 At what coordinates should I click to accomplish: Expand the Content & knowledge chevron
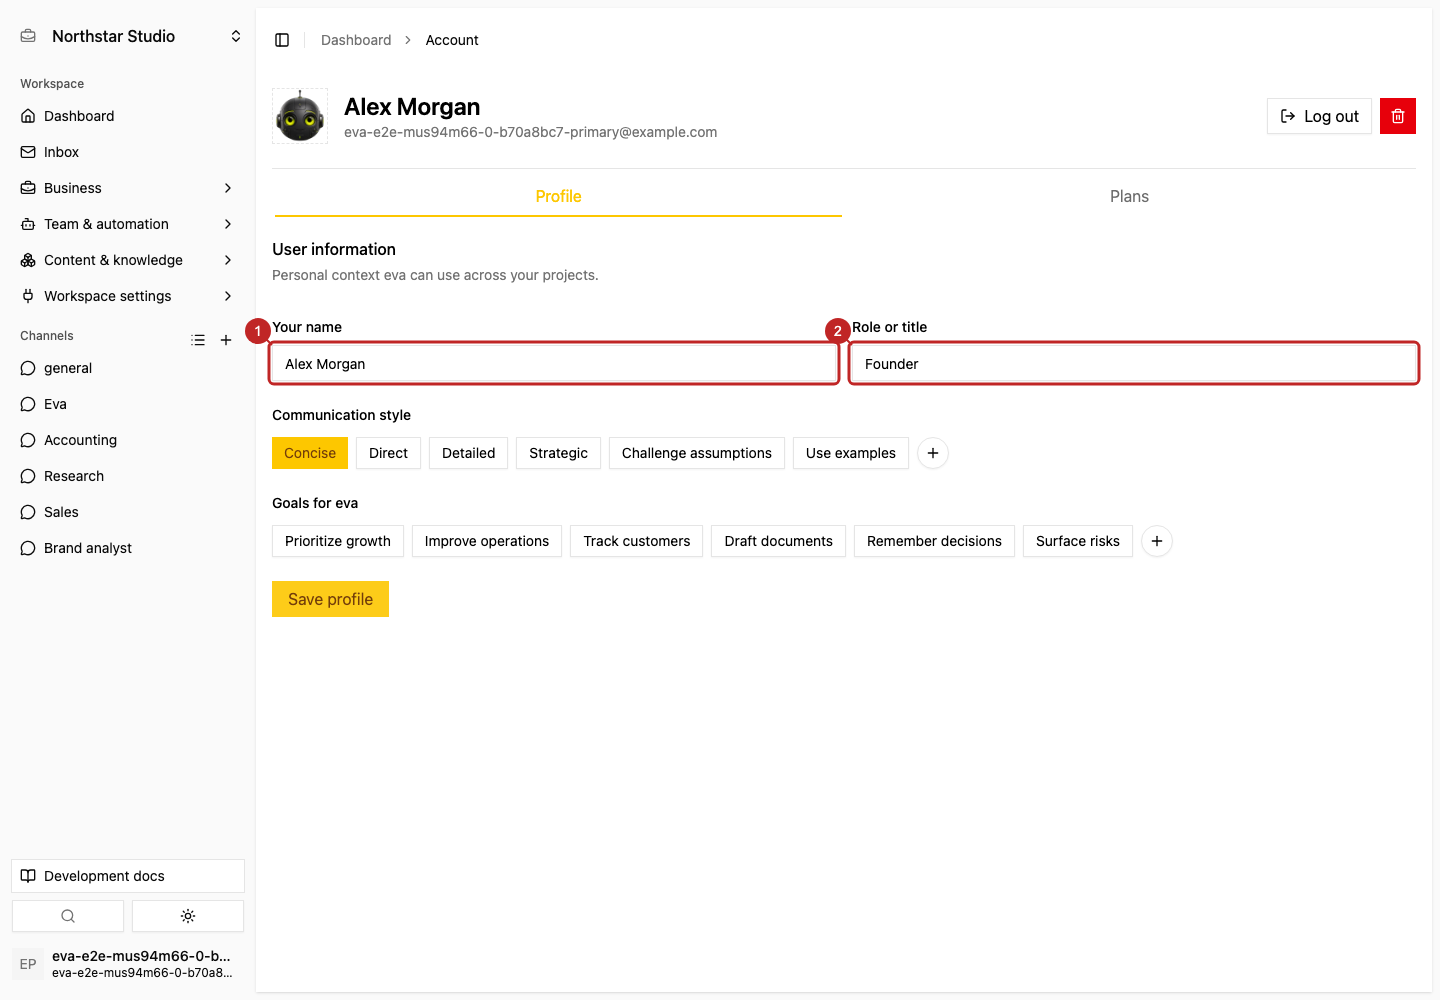click(228, 260)
